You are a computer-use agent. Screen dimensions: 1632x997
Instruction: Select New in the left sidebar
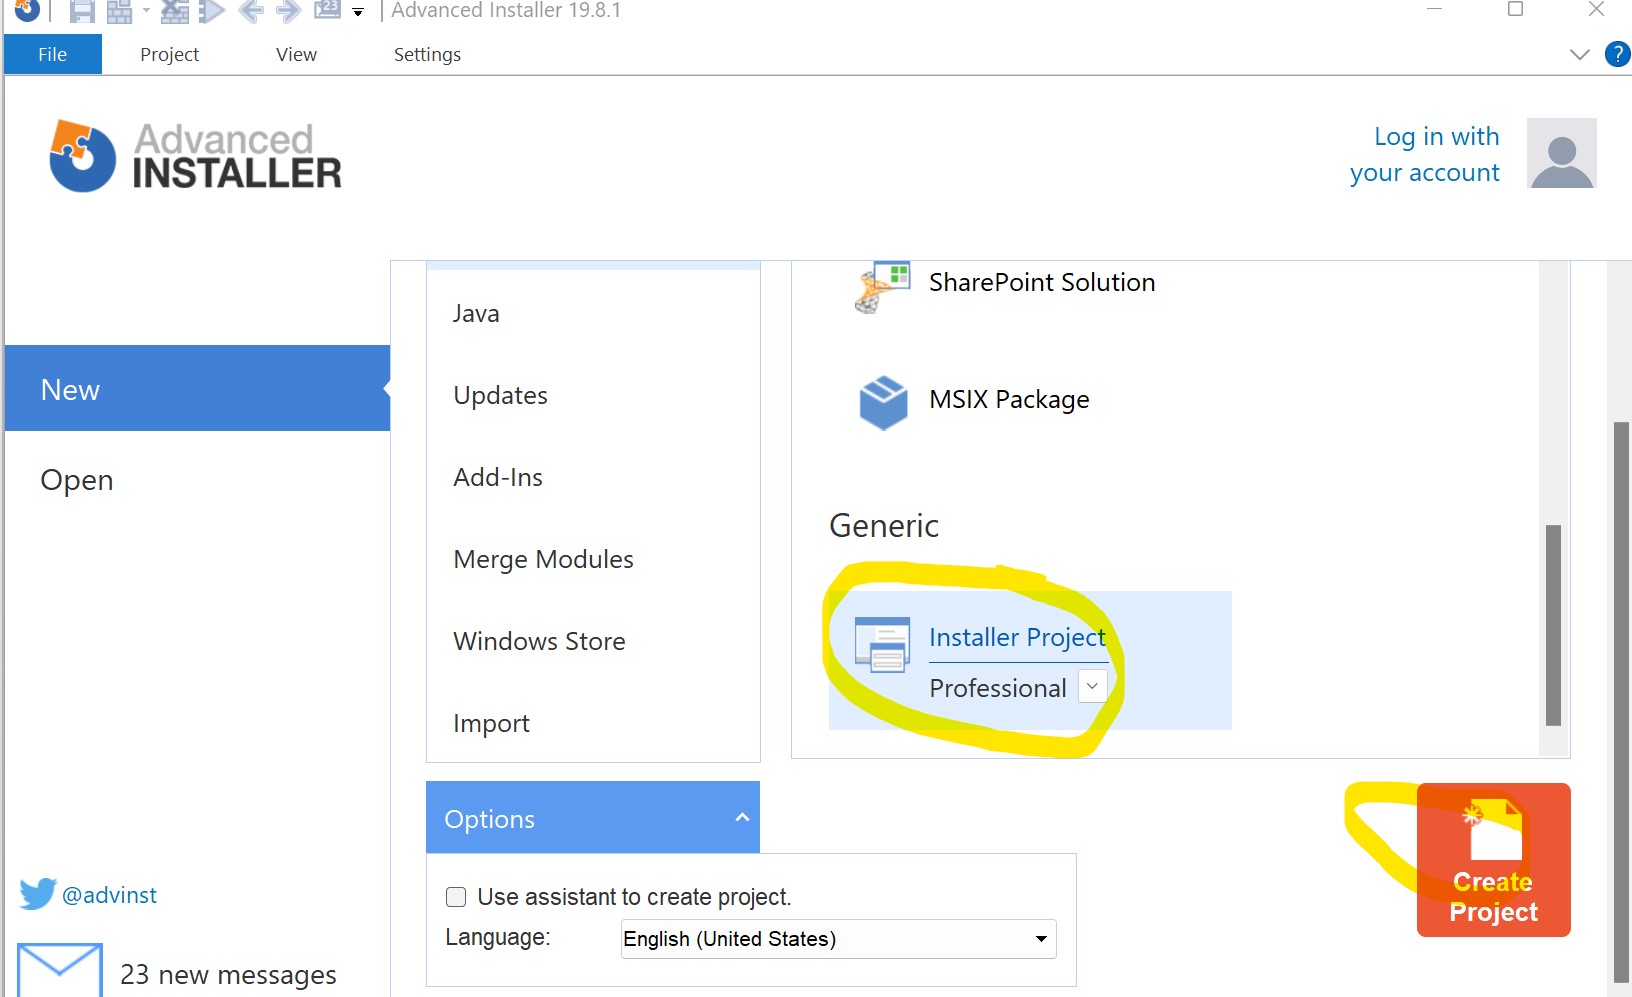[x=197, y=388]
